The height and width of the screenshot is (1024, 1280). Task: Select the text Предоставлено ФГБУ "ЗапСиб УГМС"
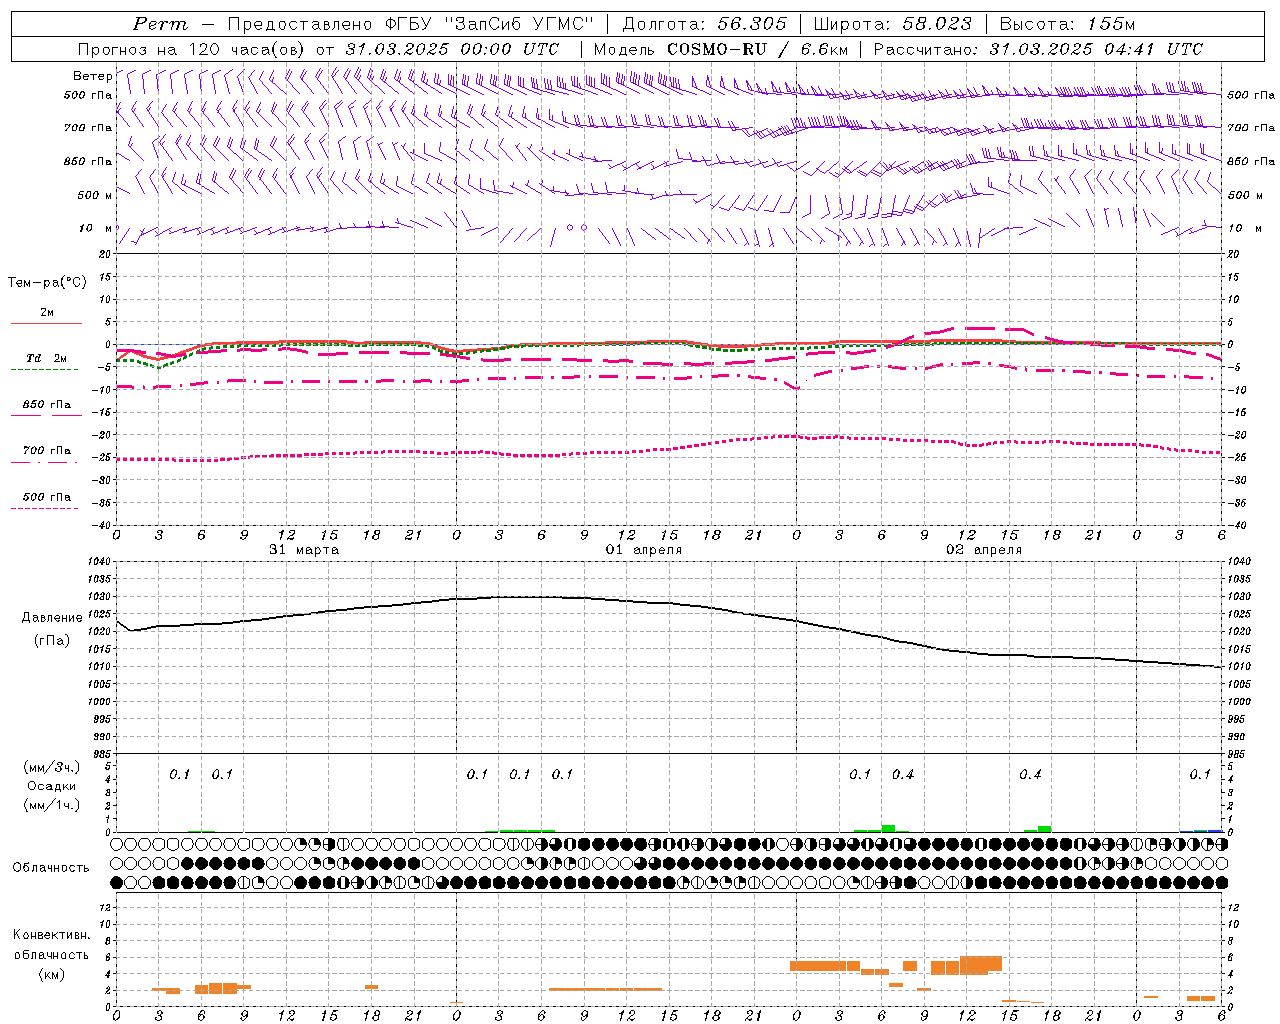(x=411, y=24)
